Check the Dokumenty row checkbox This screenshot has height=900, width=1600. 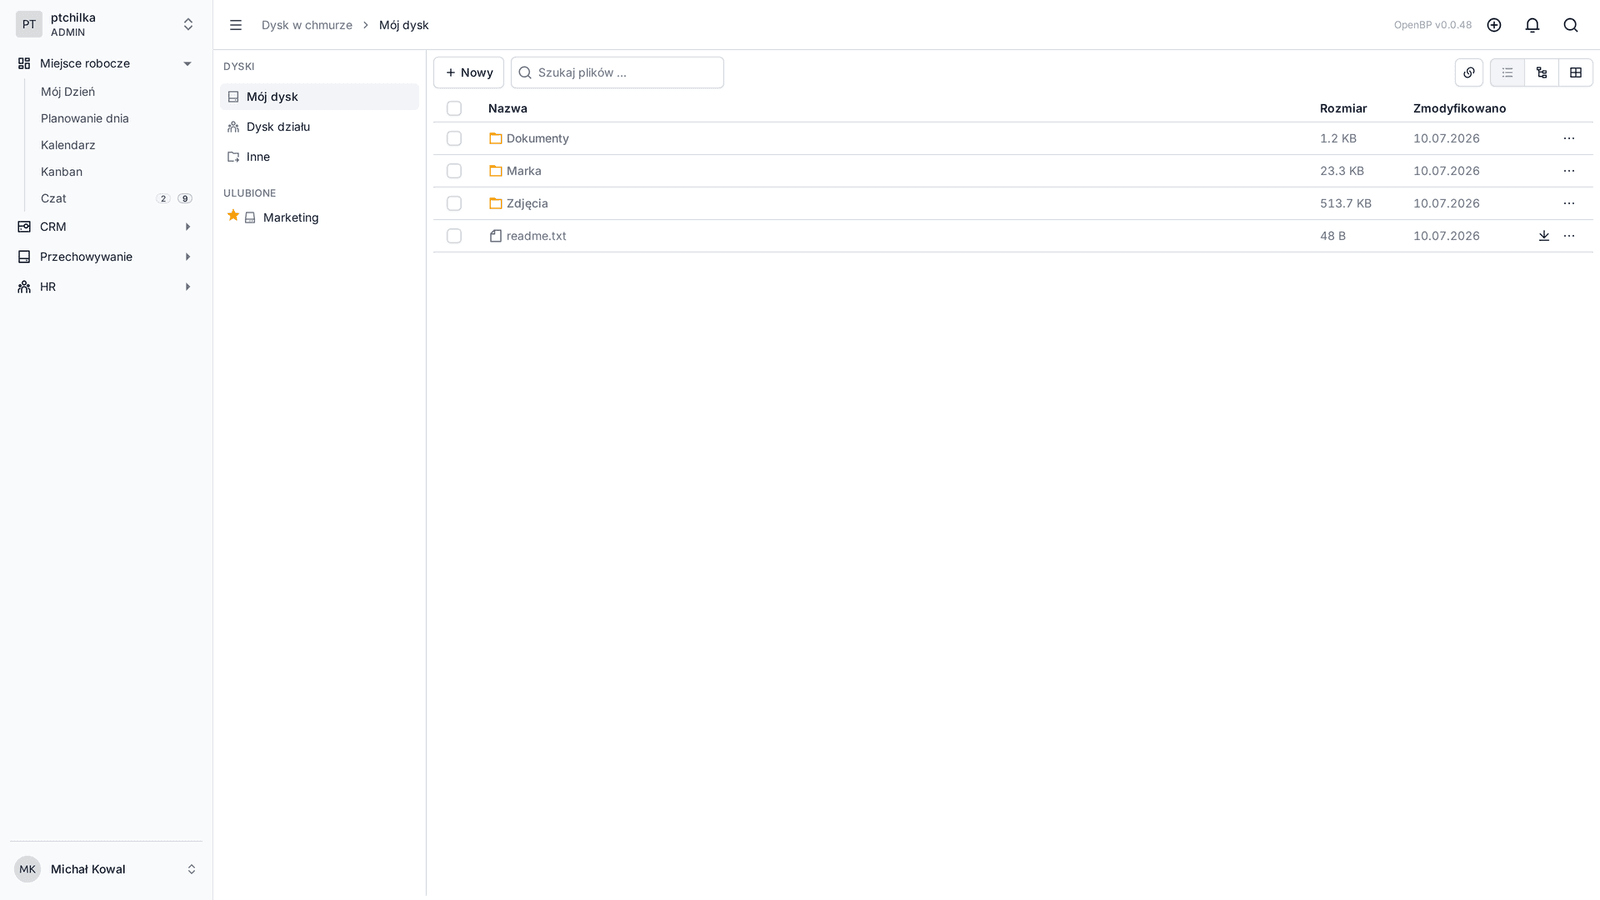click(x=454, y=138)
